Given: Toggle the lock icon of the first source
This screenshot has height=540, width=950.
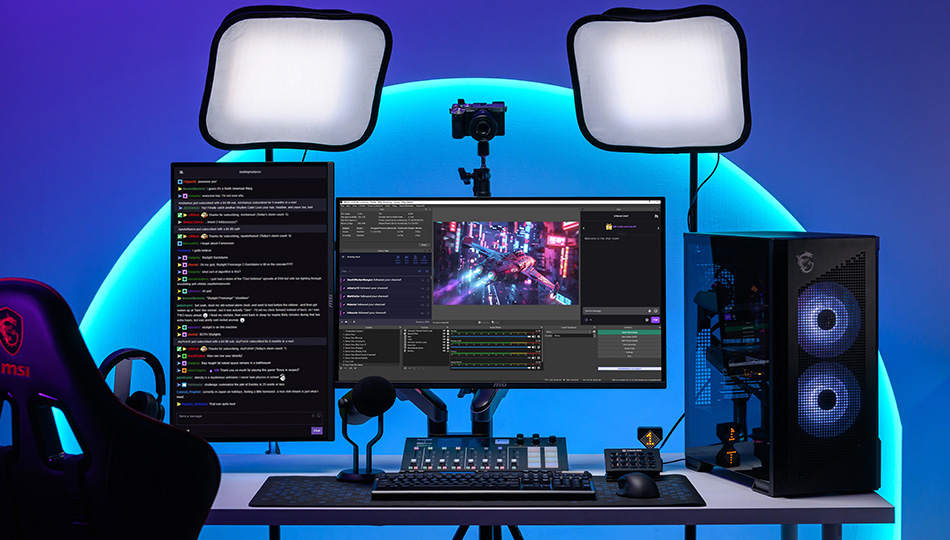Looking at the screenshot, I should pos(448,331).
